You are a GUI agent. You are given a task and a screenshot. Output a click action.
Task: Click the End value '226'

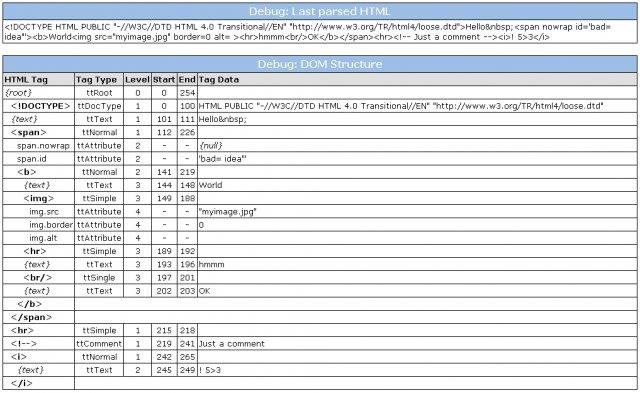[187, 132]
